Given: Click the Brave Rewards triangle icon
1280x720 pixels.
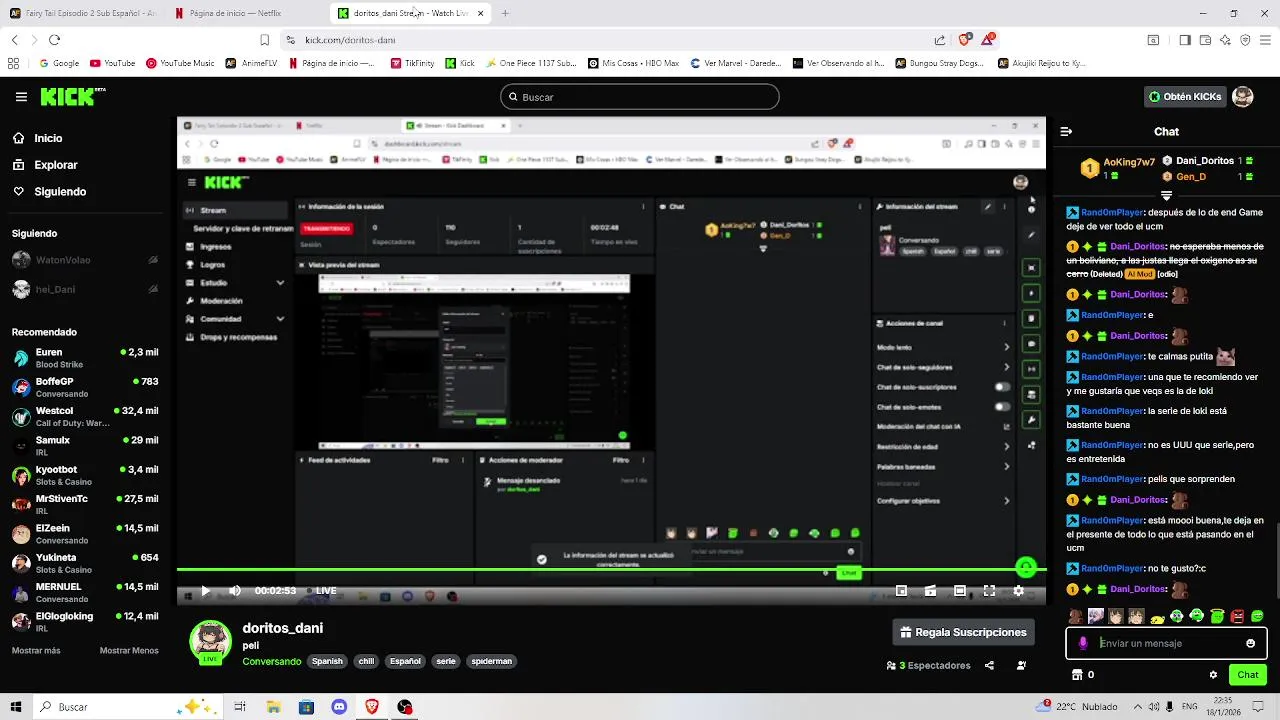Looking at the screenshot, I should pos(988,40).
